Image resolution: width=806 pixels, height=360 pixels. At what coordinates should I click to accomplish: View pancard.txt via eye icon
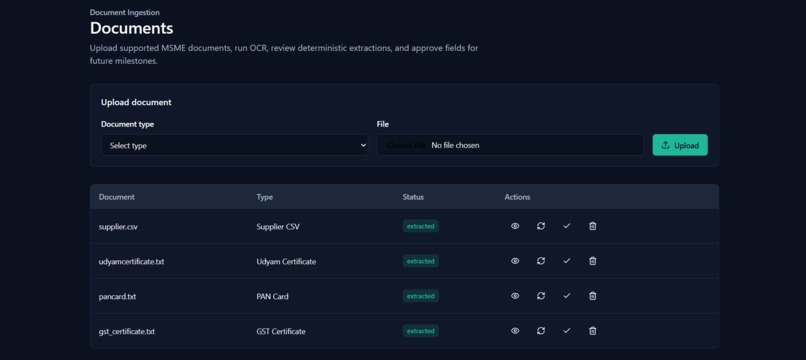coord(515,296)
